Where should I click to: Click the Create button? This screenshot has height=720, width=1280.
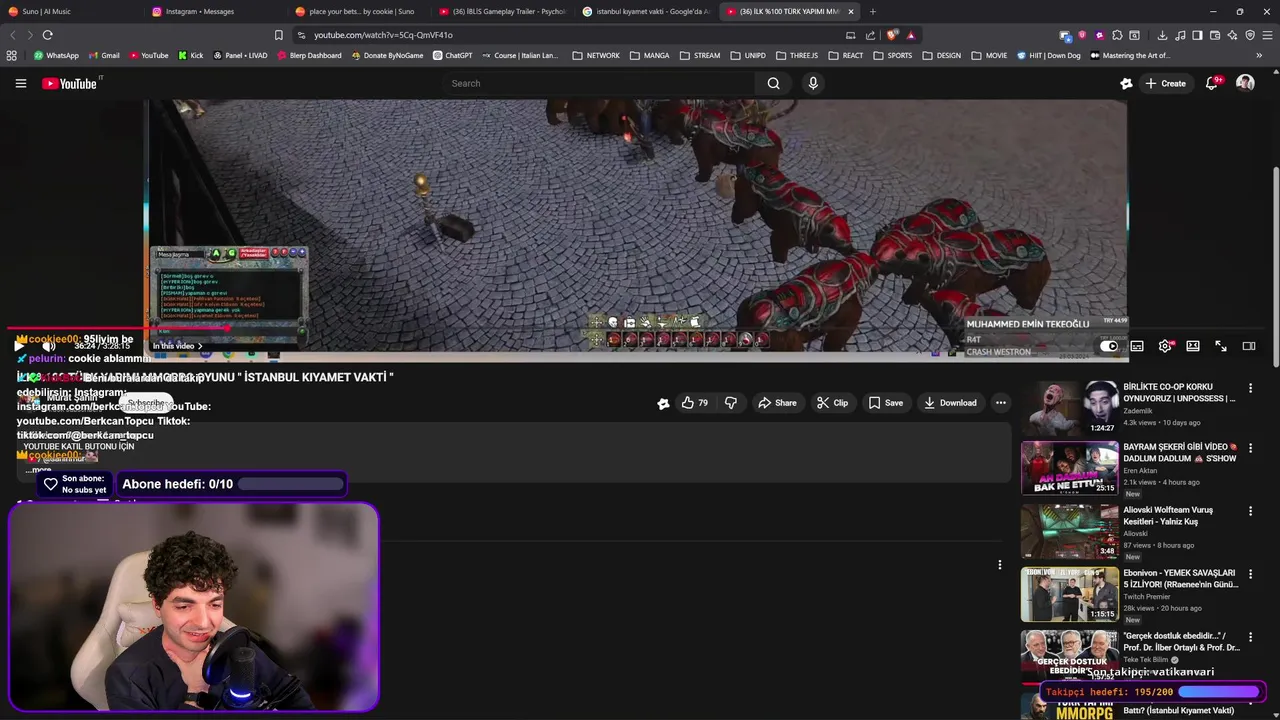pos(1166,83)
